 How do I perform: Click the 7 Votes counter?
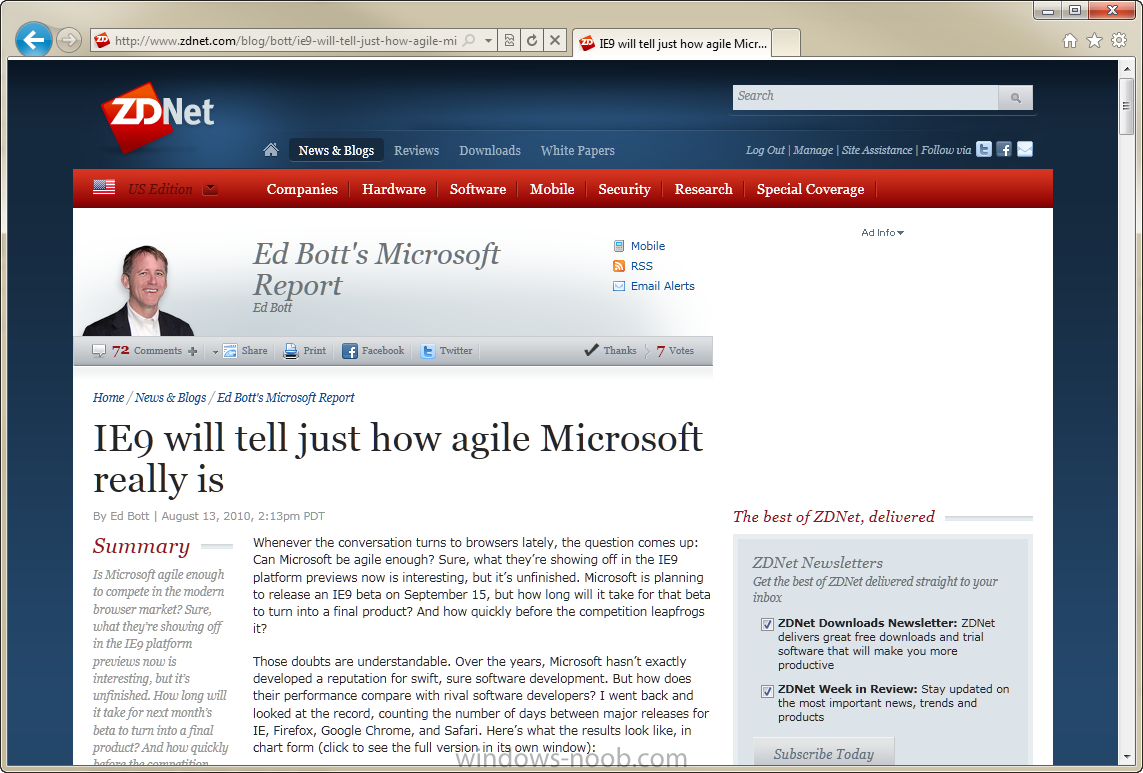tap(675, 351)
